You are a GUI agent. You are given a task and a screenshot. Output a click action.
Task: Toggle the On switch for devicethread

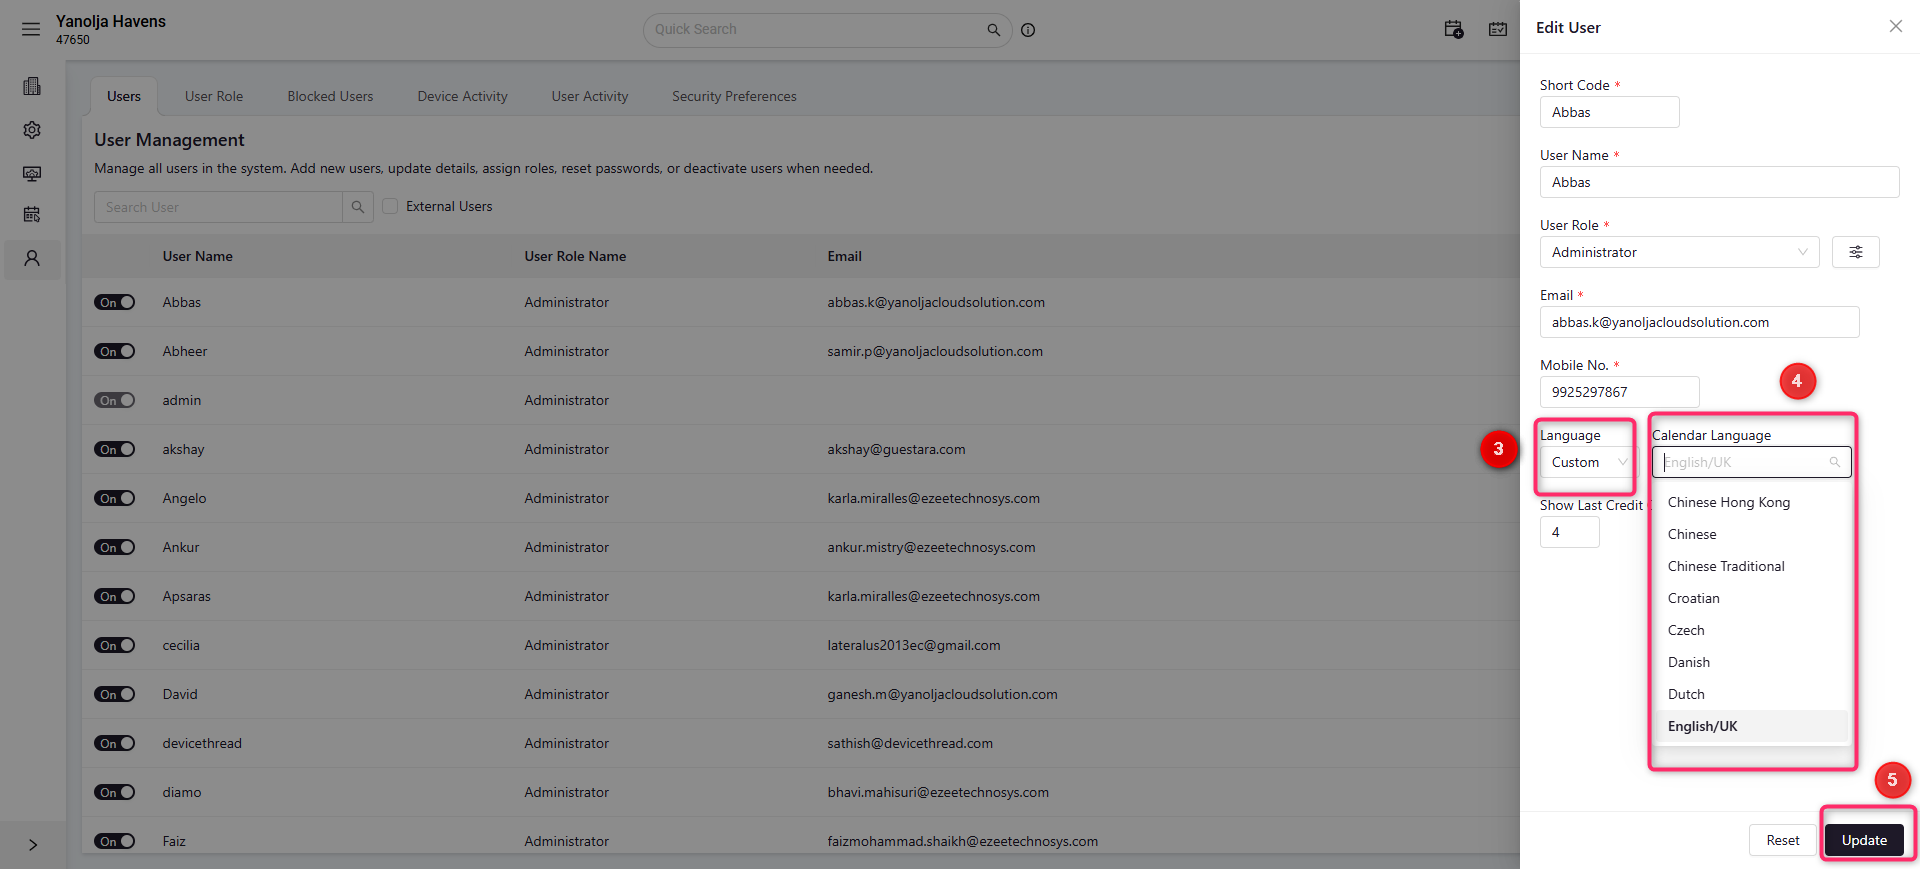click(115, 743)
